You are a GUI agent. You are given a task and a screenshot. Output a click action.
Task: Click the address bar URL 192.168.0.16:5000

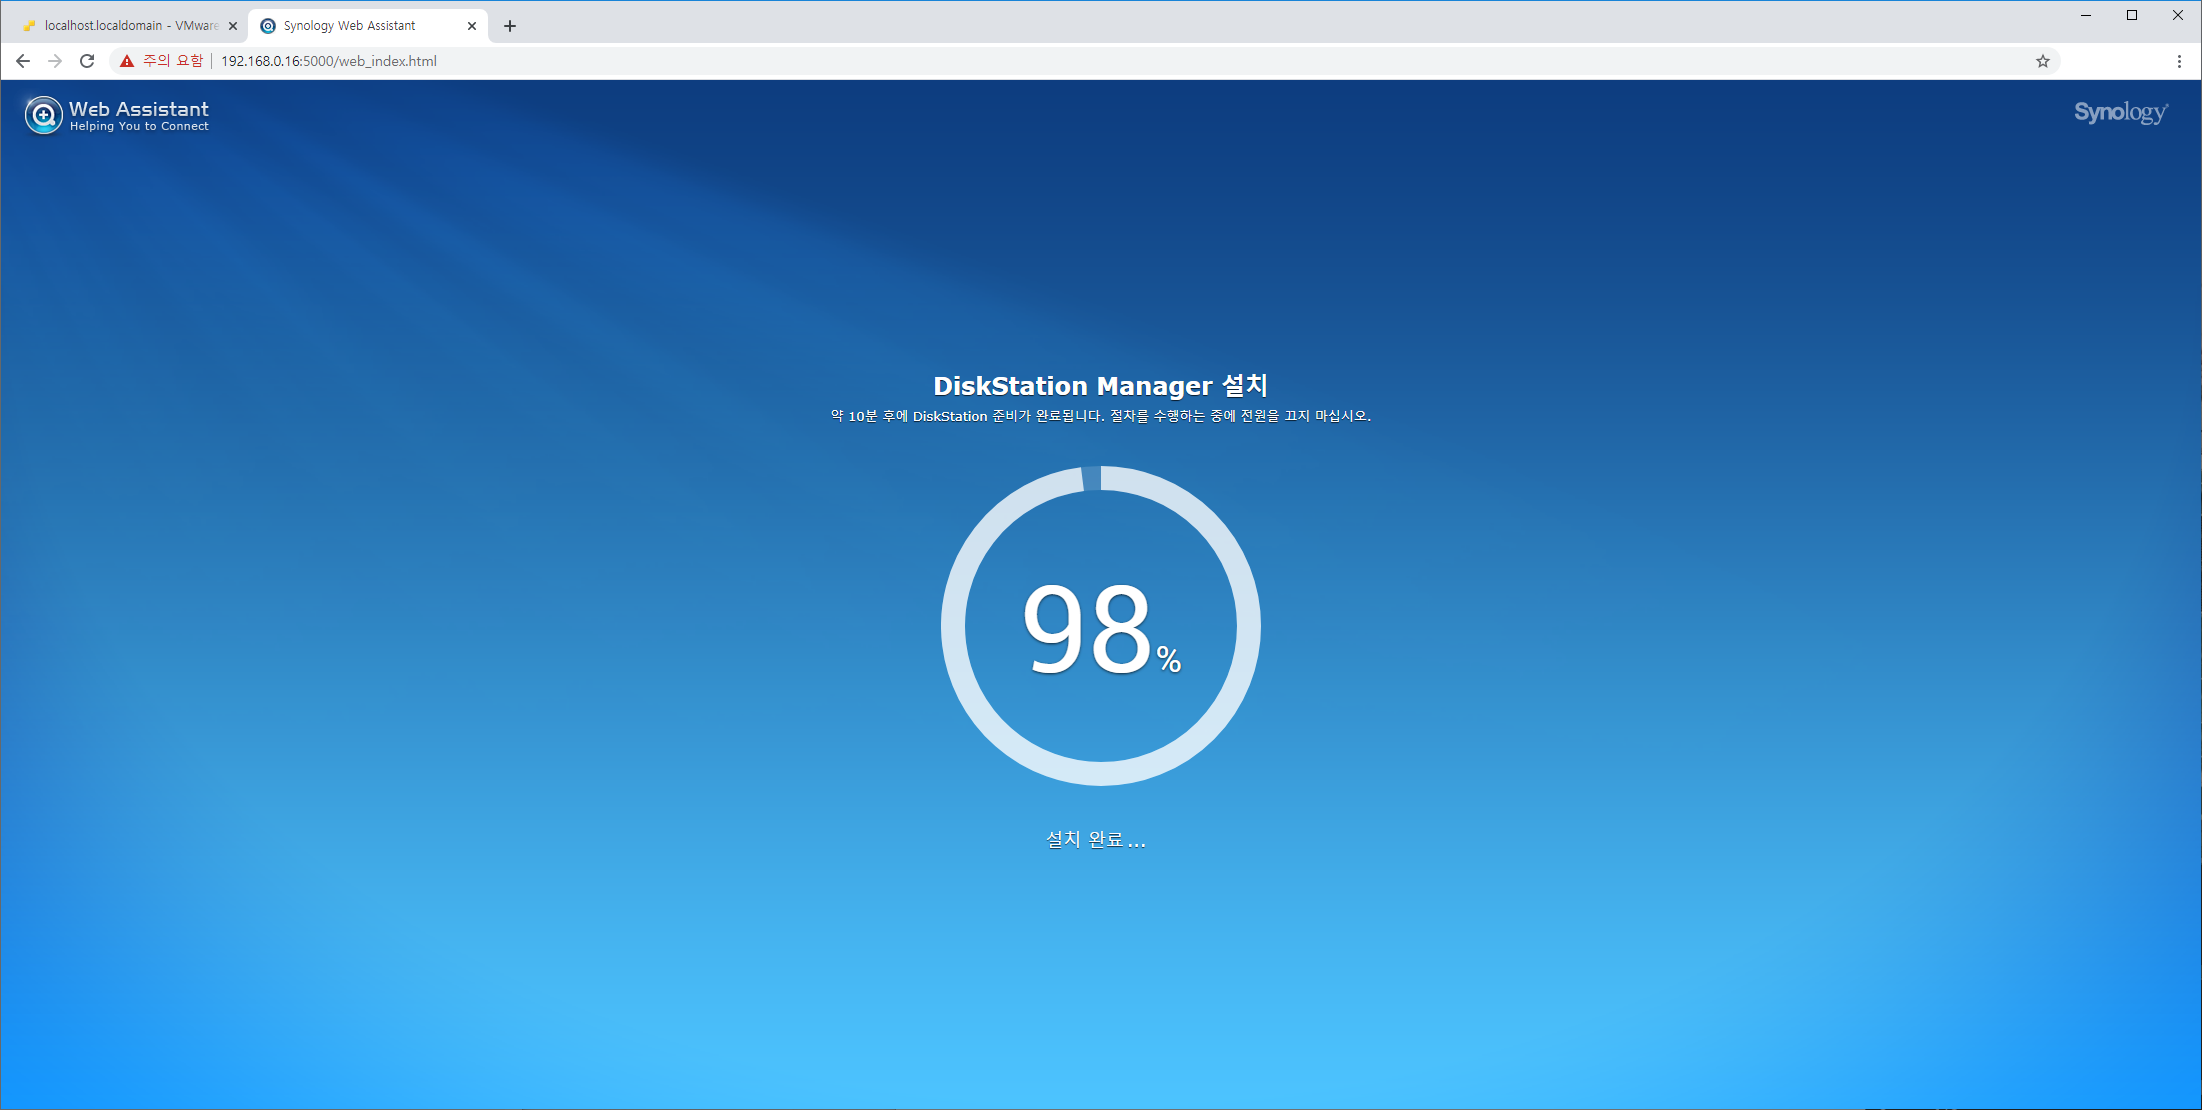[329, 61]
